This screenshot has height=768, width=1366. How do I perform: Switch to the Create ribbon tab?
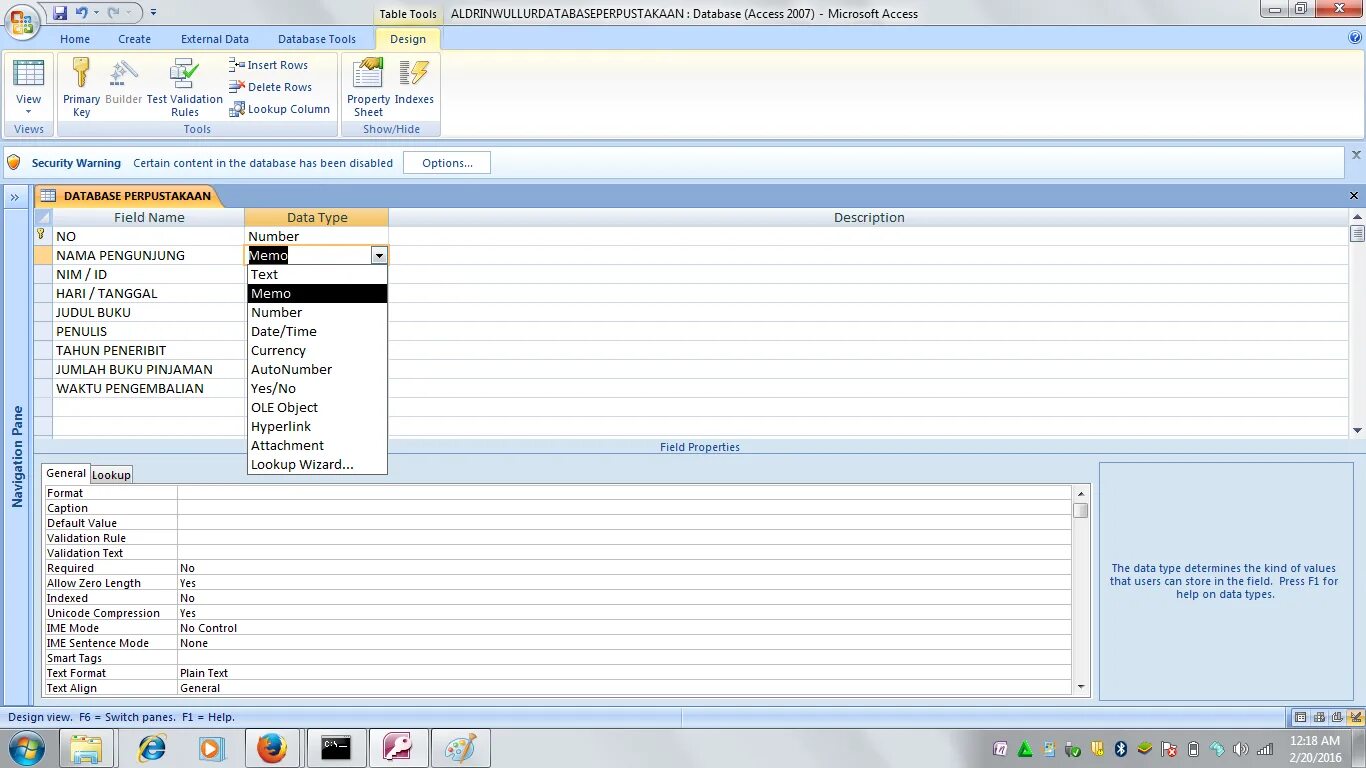click(134, 39)
